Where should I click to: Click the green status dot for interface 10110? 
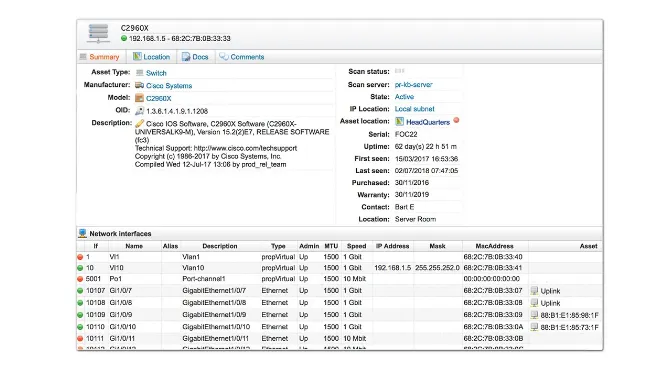click(x=80, y=326)
